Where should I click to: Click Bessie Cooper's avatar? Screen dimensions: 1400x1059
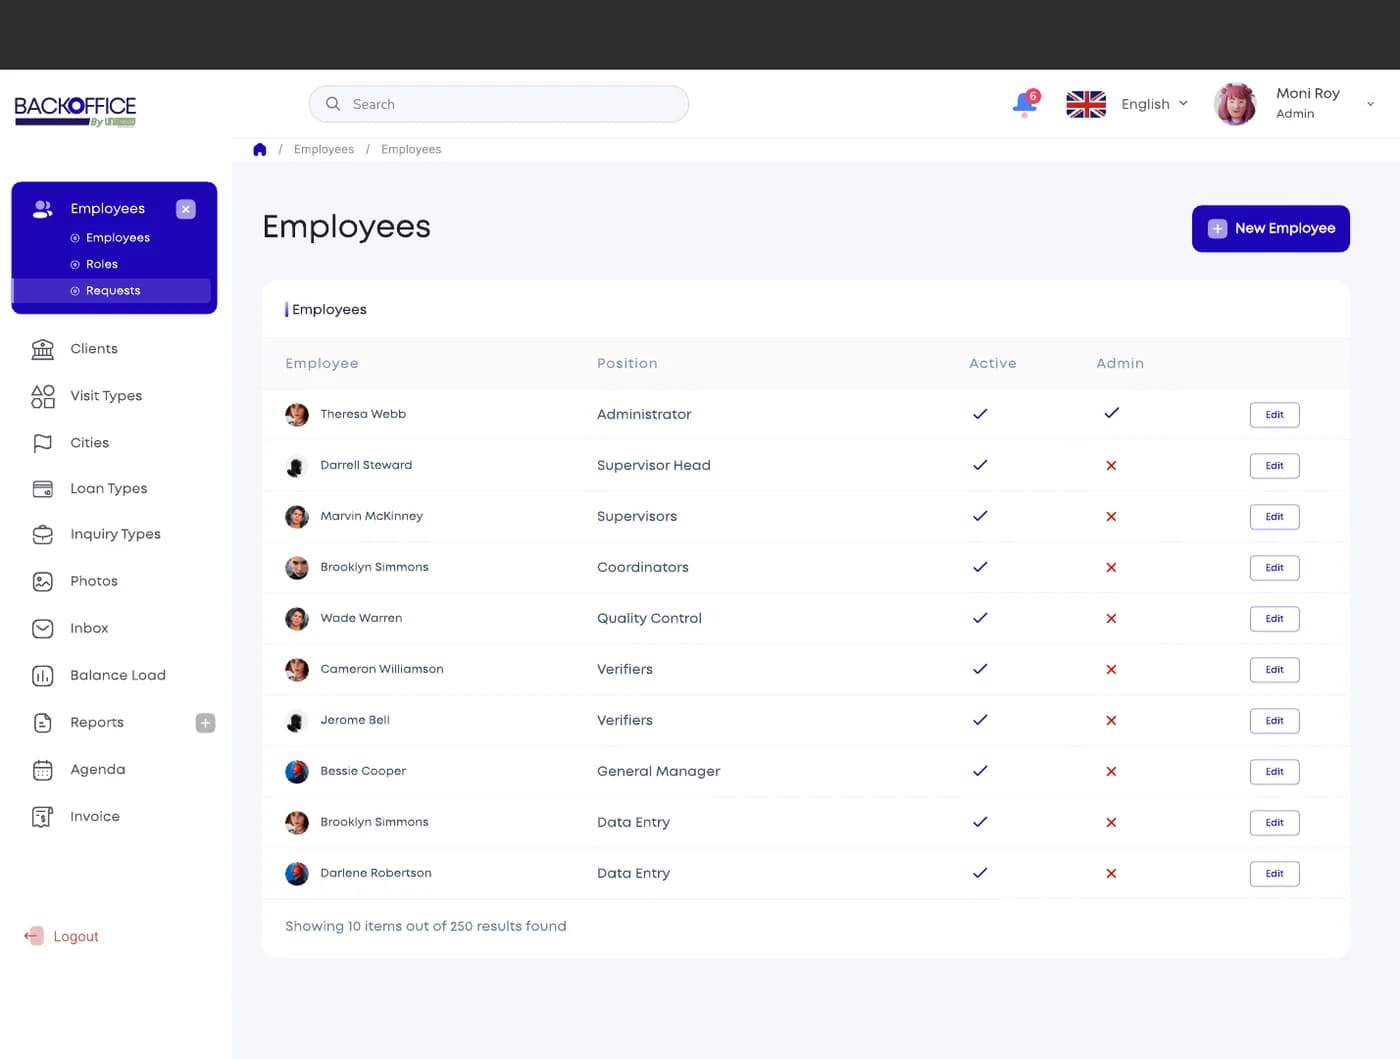297,771
